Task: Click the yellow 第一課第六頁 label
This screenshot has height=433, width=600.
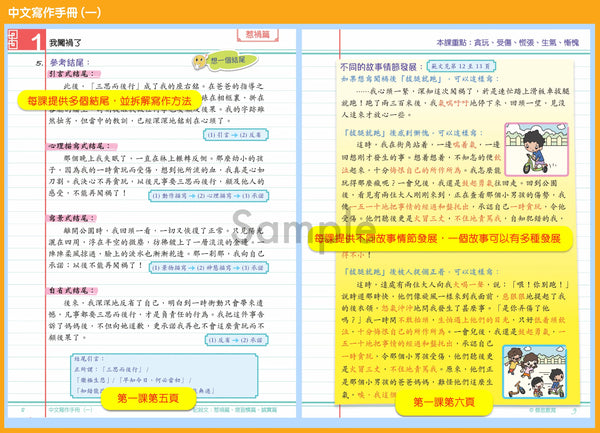Action: click(444, 402)
